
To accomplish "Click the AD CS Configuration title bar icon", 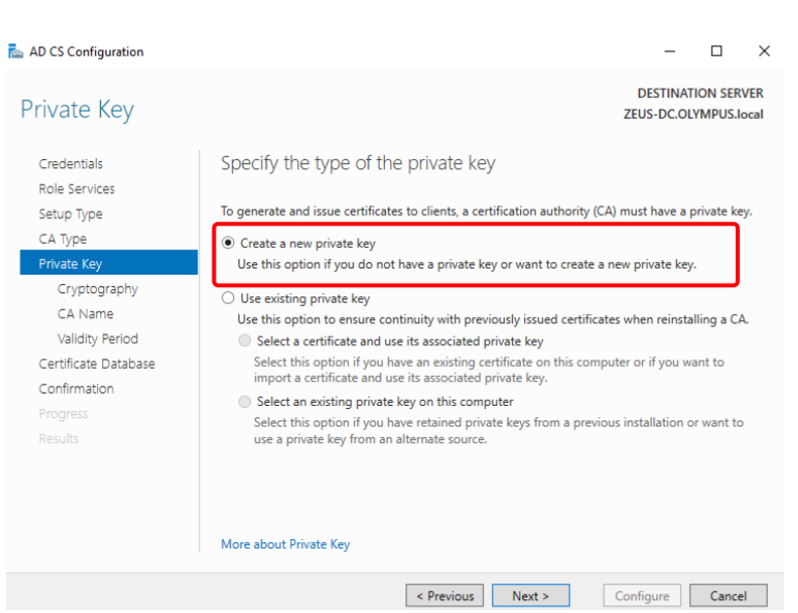I will [x=16, y=52].
